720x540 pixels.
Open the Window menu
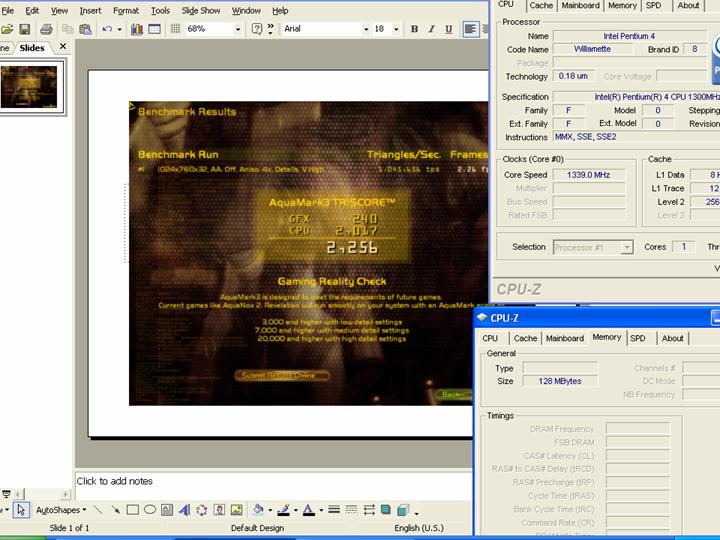coord(246,10)
